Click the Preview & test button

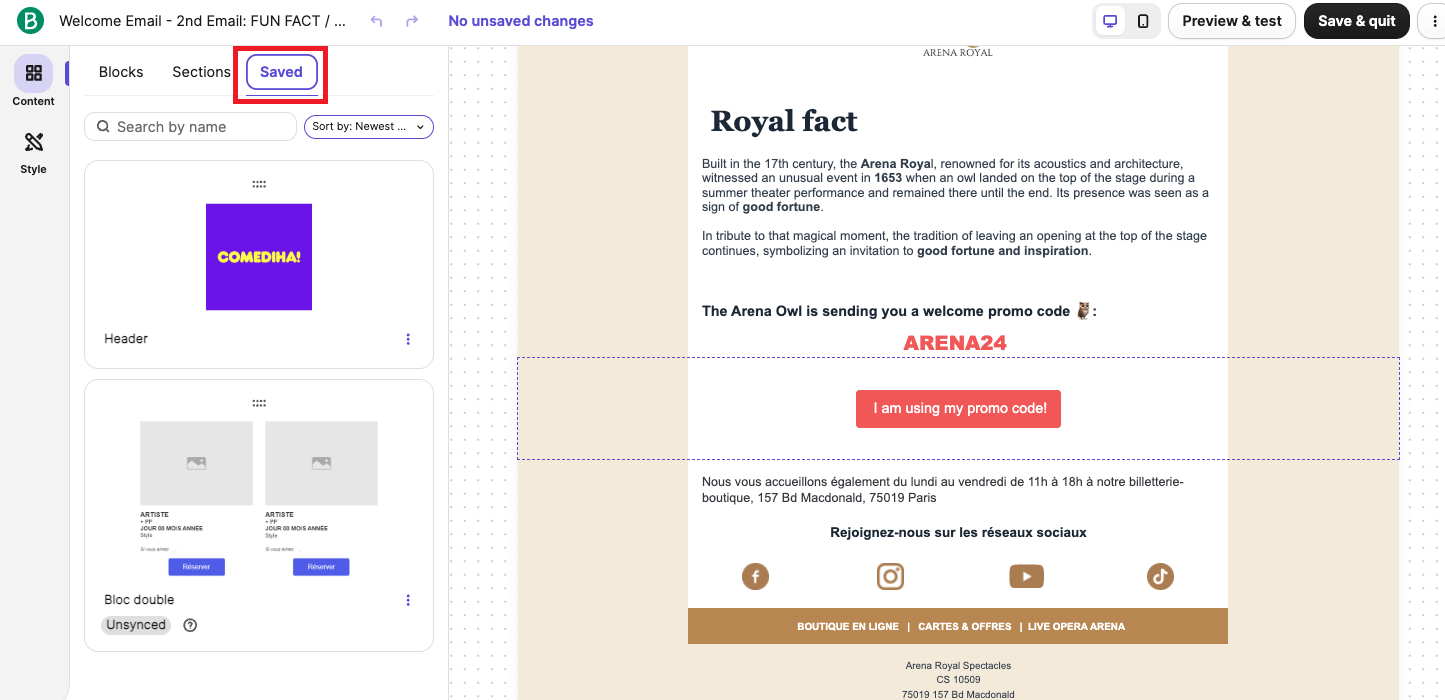click(x=1231, y=21)
